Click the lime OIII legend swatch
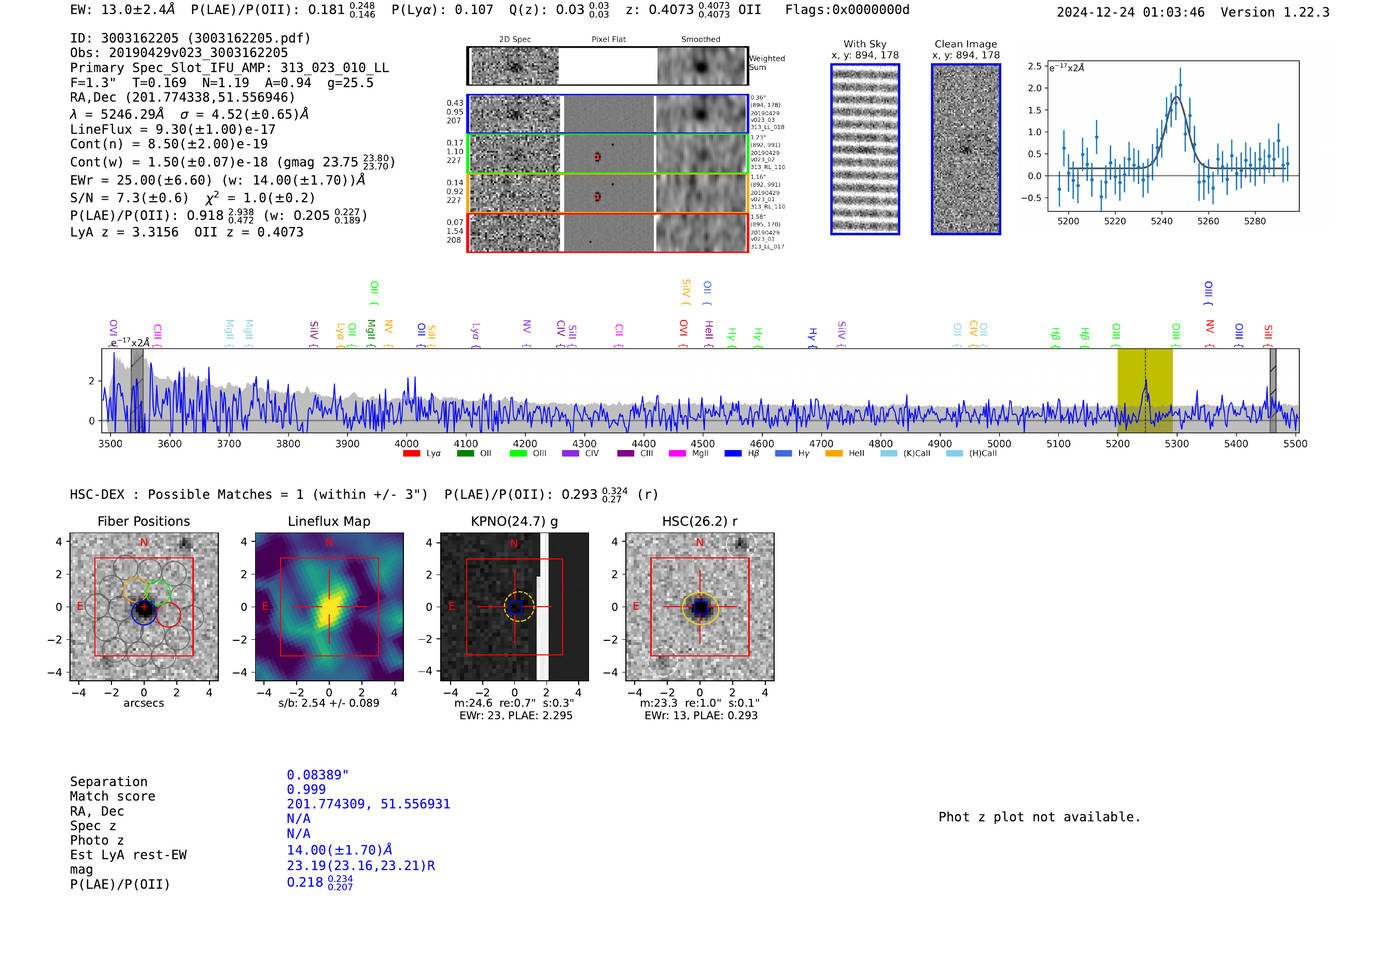Image resolution: width=1400 pixels, height=953 pixels. [x=518, y=454]
